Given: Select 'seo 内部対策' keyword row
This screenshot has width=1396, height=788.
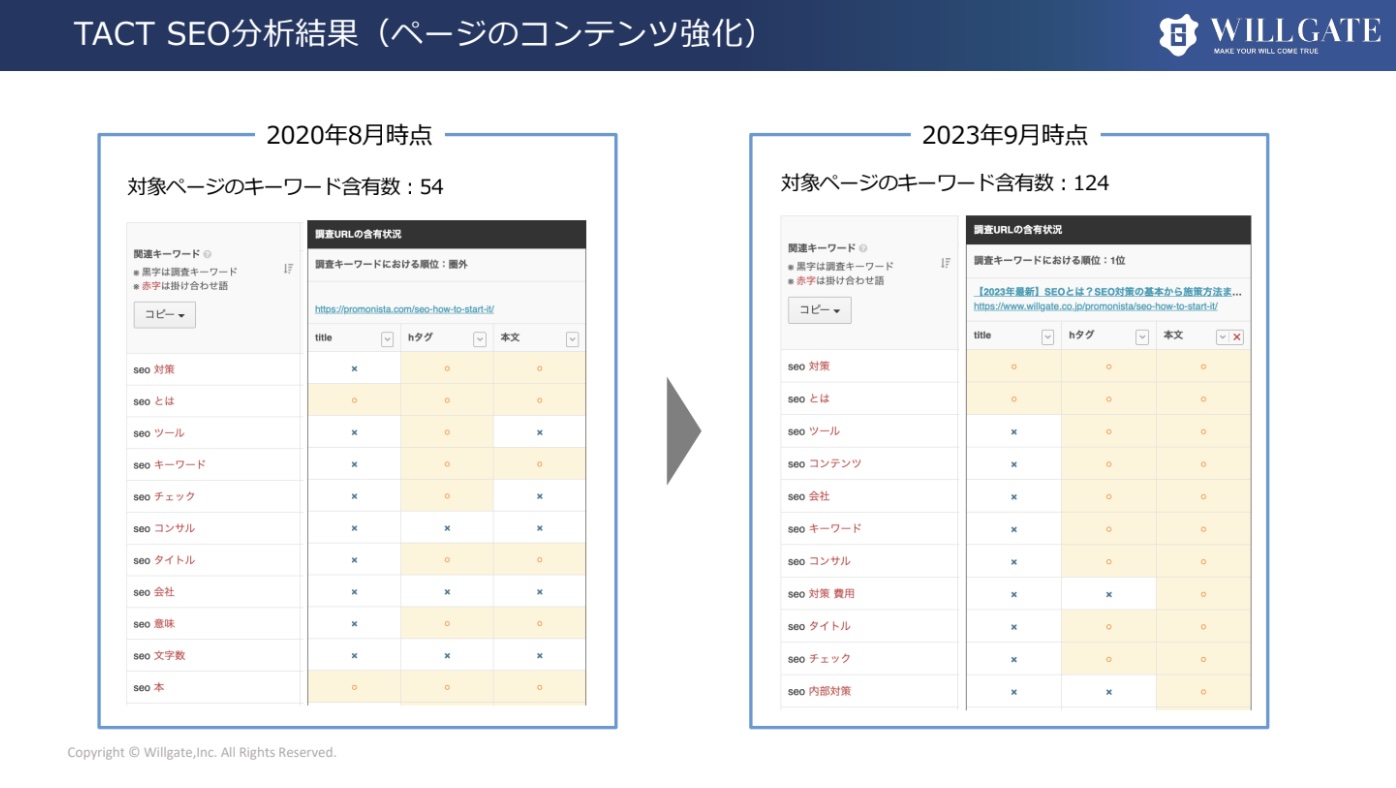Looking at the screenshot, I should (869, 691).
